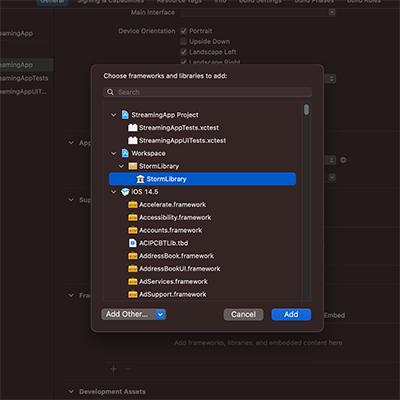Open the Add Other dropdown arrow
Image resolution: width=400 pixels, height=400 pixels.
(160, 314)
